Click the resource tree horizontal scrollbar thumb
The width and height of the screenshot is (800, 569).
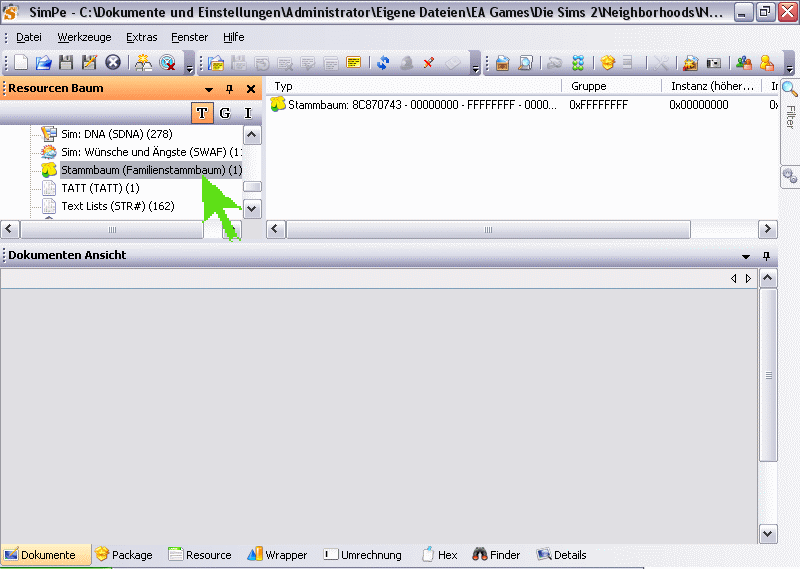(x=112, y=230)
